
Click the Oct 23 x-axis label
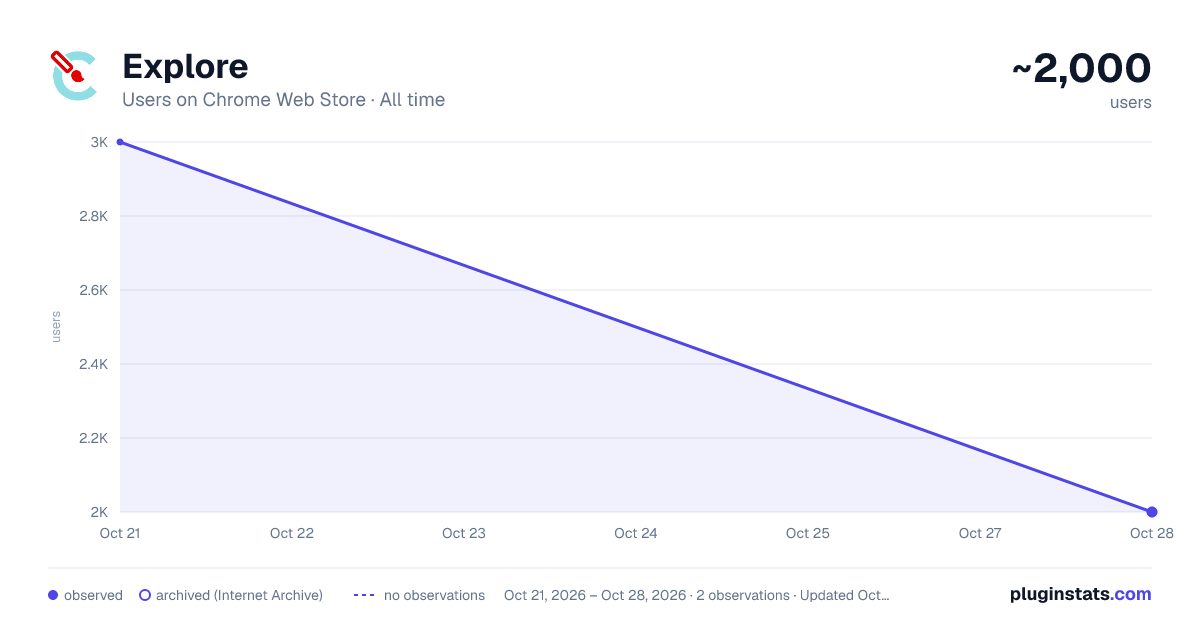(464, 533)
